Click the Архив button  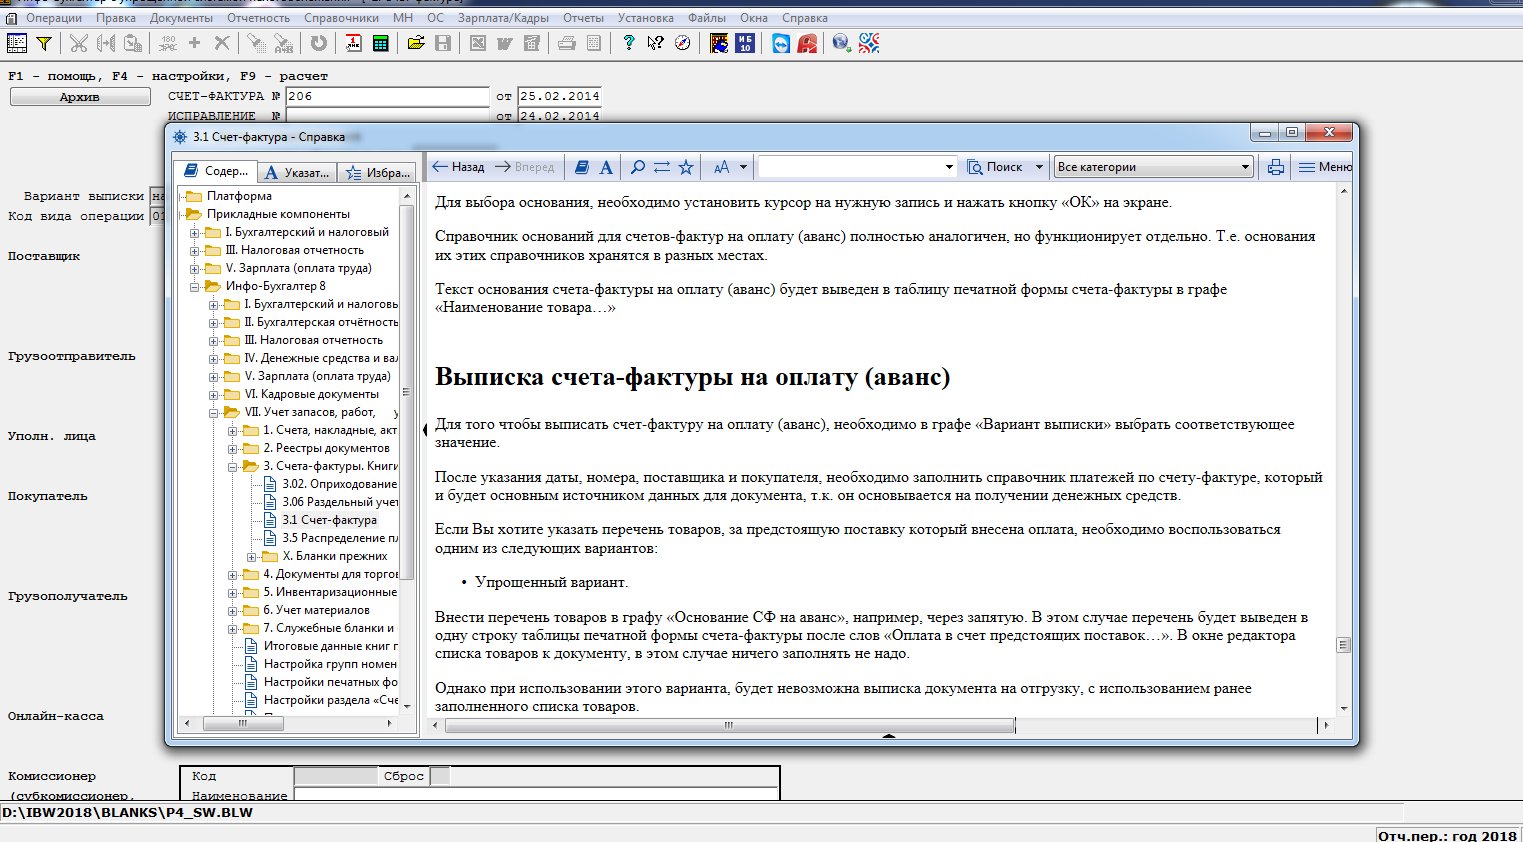click(80, 97)
